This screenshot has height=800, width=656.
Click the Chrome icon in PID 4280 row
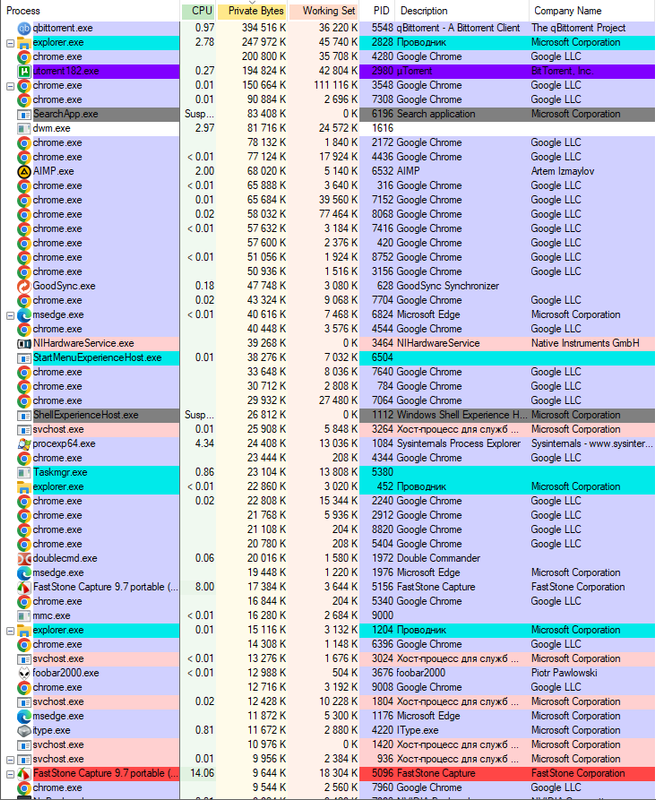tap(24, 57)
